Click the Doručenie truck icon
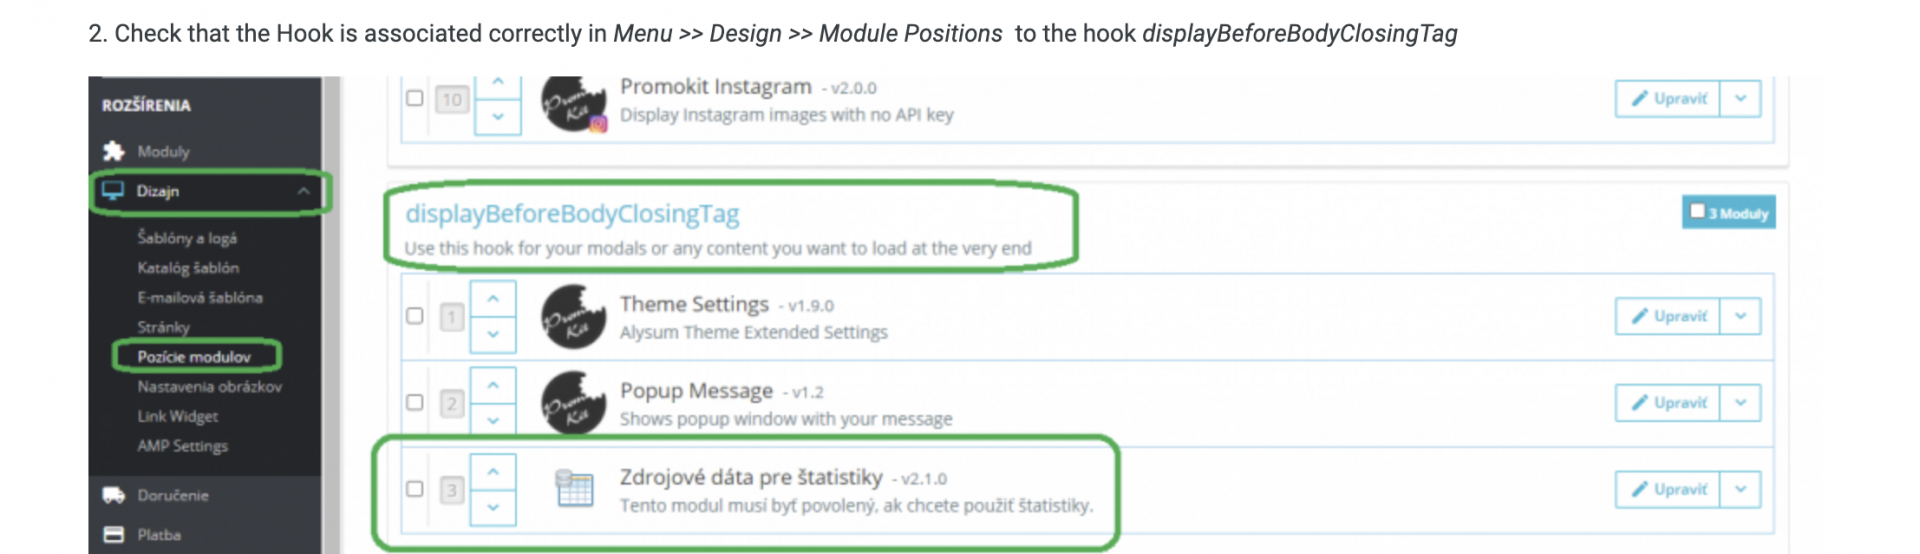Image resolution: width=1920 pixels, height=554 pixels. tap(114, 495)
